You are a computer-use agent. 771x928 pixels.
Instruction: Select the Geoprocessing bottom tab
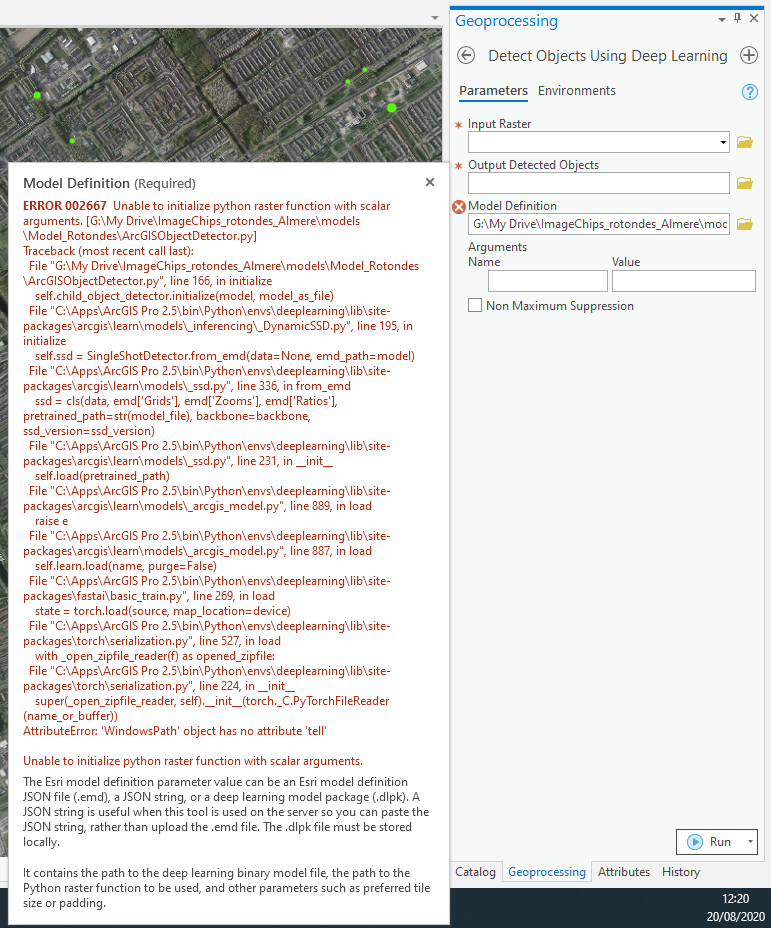(x=547, y=872)
